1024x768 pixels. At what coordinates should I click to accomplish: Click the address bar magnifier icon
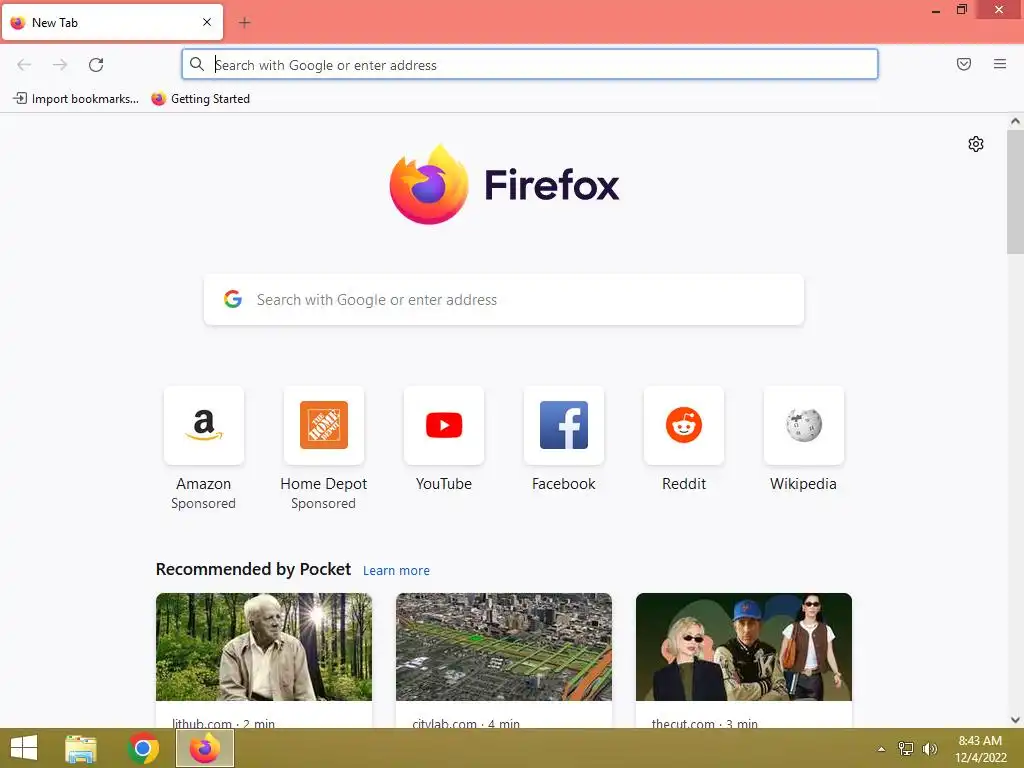197,64
